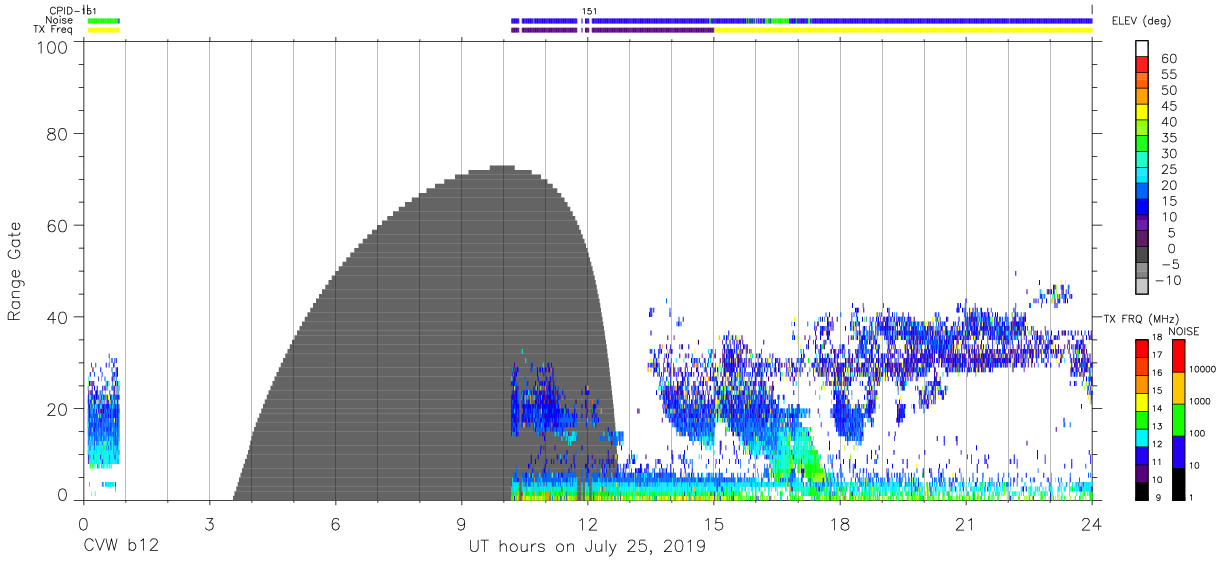
Task: Click the '151' CPID marker near hour 12
Action: click(x=589, y=11)
